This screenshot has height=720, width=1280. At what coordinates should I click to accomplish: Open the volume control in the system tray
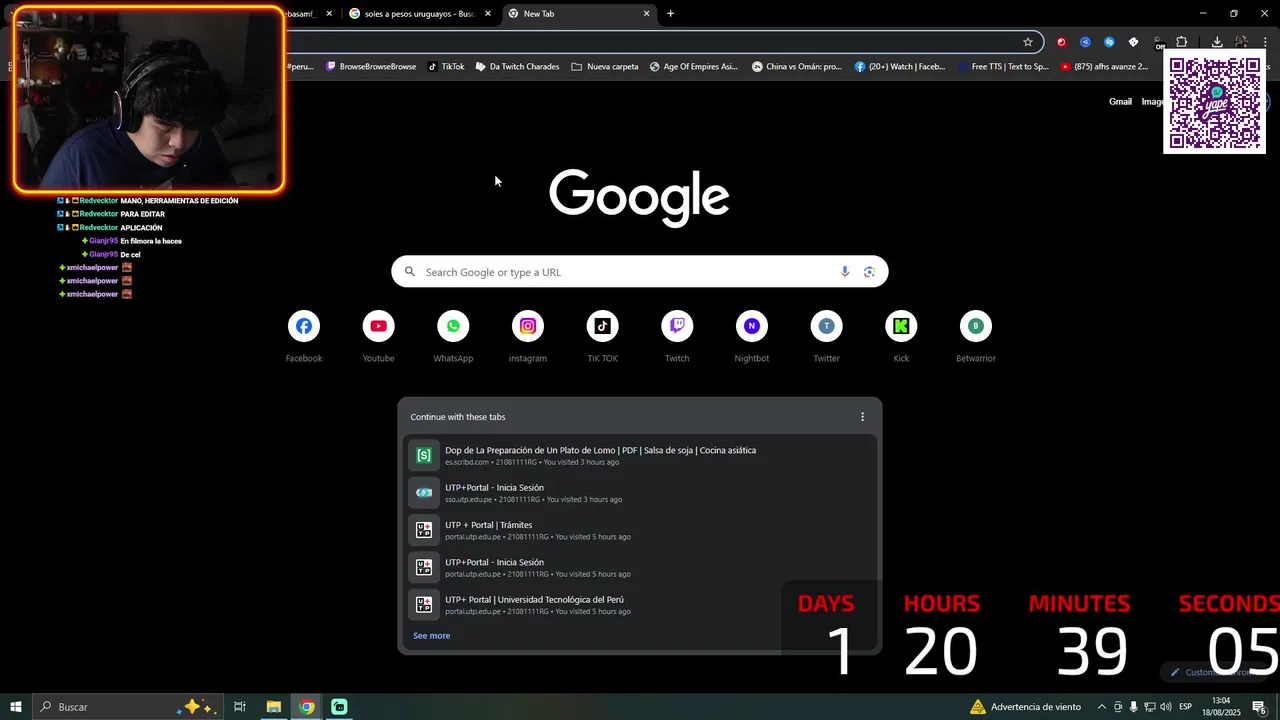click(x=1165, y=707)
